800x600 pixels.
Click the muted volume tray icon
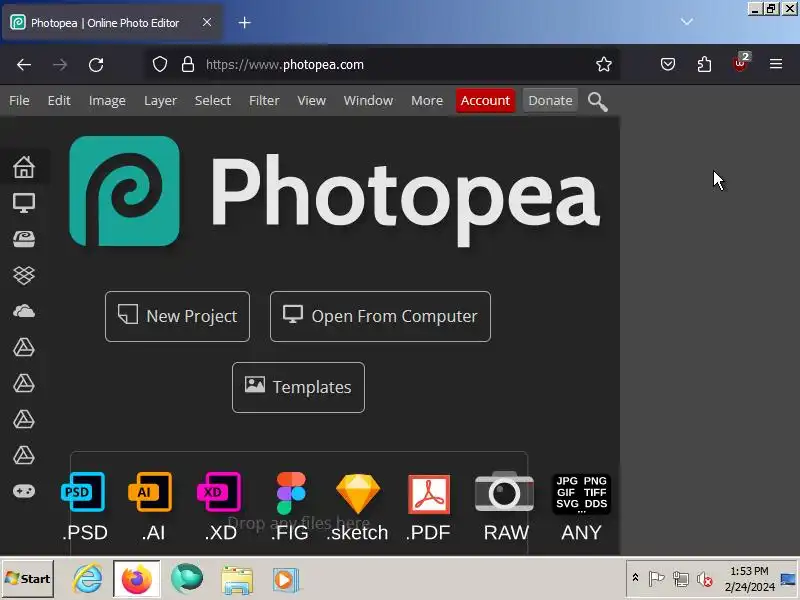click(x=705, y=579)
